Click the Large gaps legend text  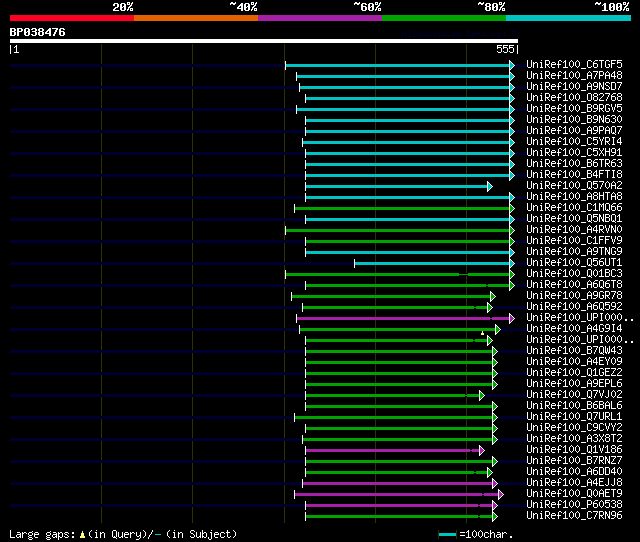123,534
